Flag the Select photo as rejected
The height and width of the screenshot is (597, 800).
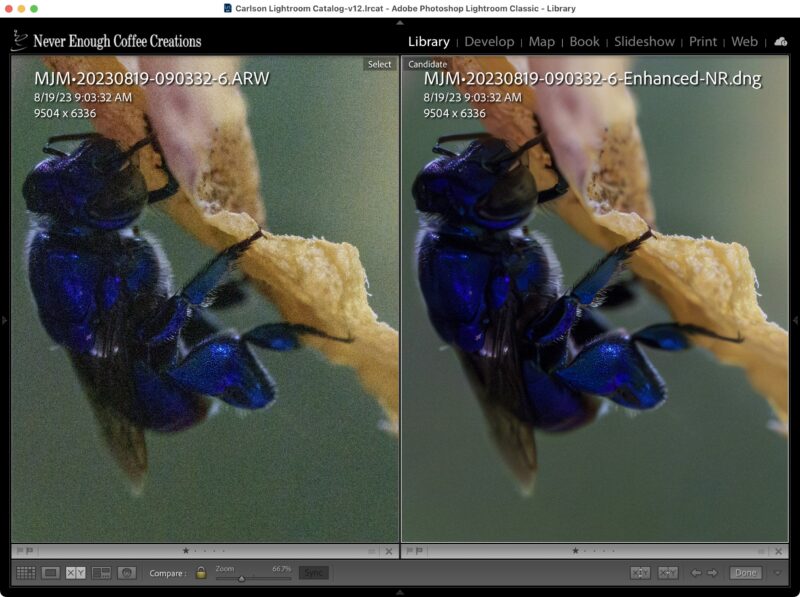[30, 551]
